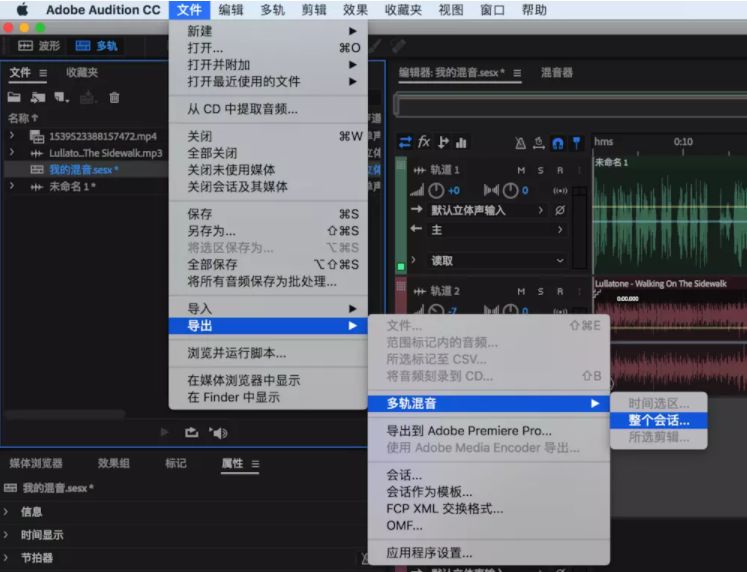Toggle auto-play speaker icon in Files panel
Screen dimensions: 747x572
coord(218,432)
